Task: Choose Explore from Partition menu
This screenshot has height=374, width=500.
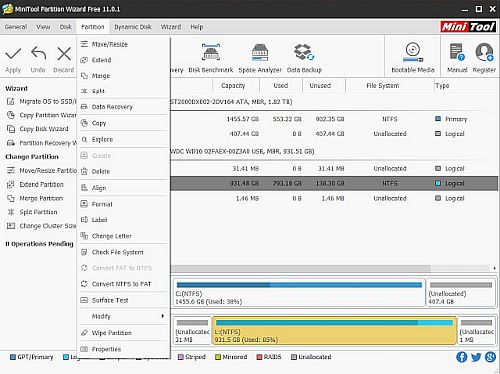Action: tap(123, 139)
